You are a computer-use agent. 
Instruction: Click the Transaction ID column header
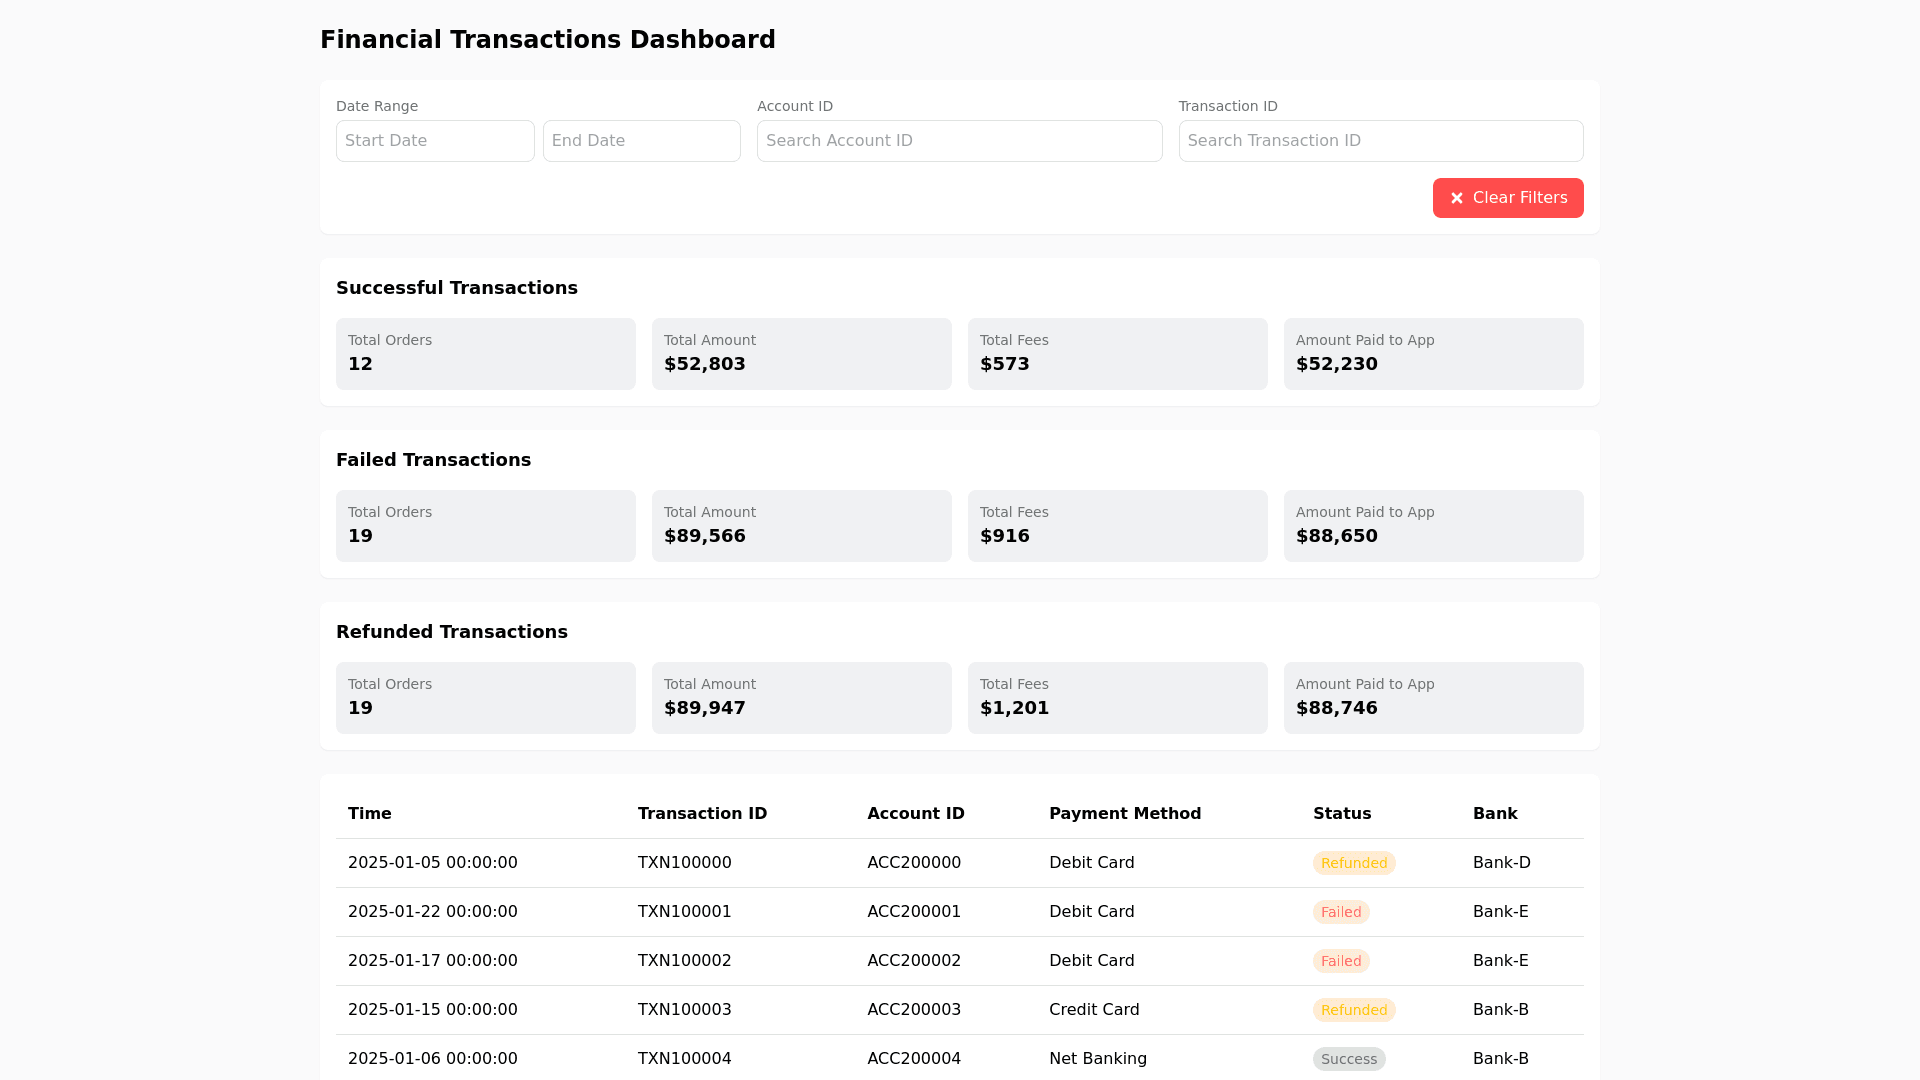(x=702, y=814)
